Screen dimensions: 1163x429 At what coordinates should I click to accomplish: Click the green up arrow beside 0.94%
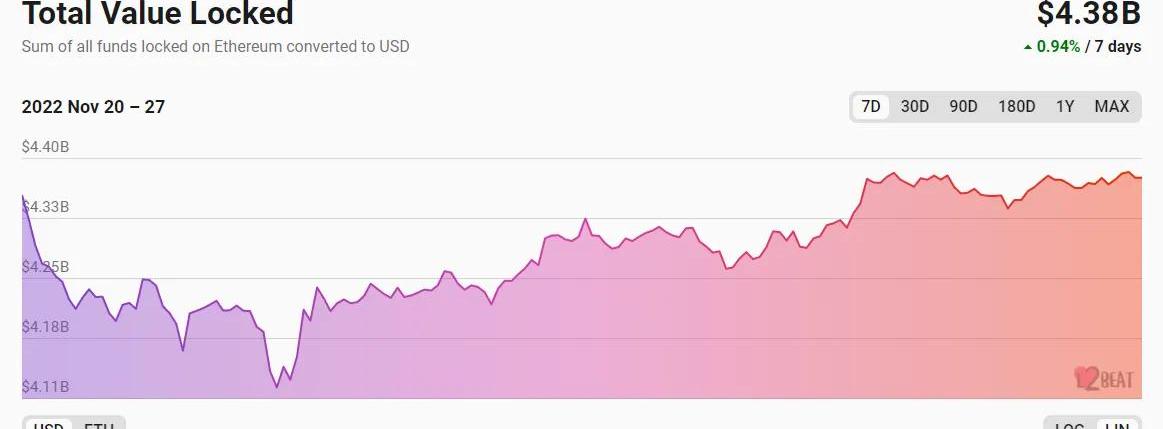[1028, 47]
